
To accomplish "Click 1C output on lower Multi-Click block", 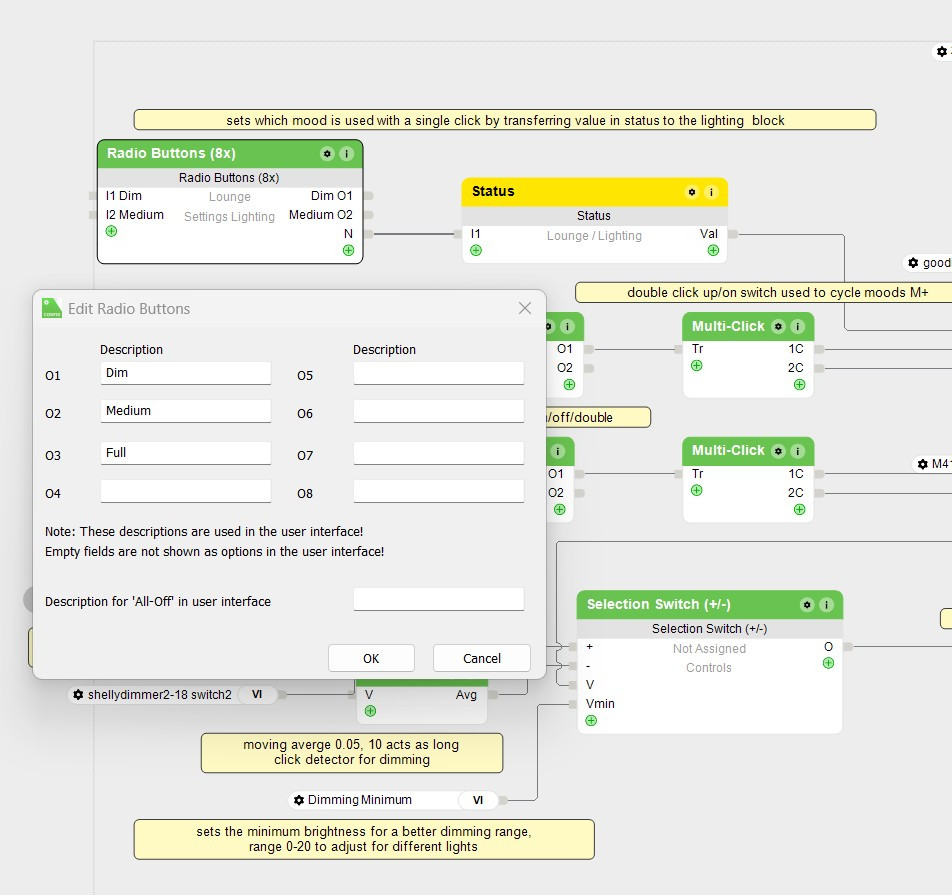I will coord(796,474).
